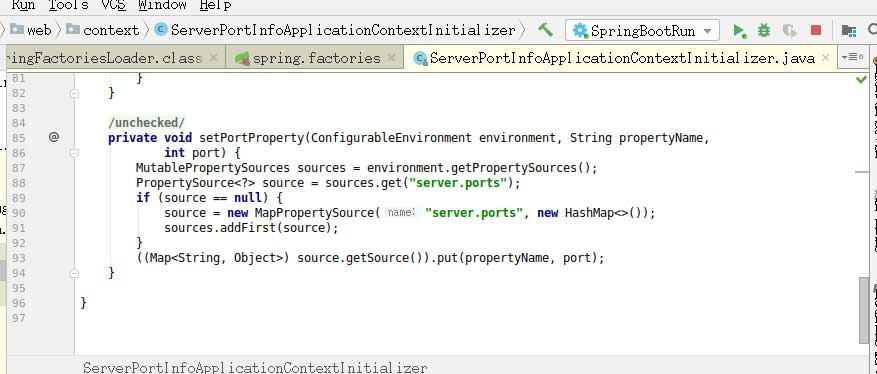The image size is (877, 374).
Task: Click the green checkmark inspection indicator
Action: coord(861,79)
